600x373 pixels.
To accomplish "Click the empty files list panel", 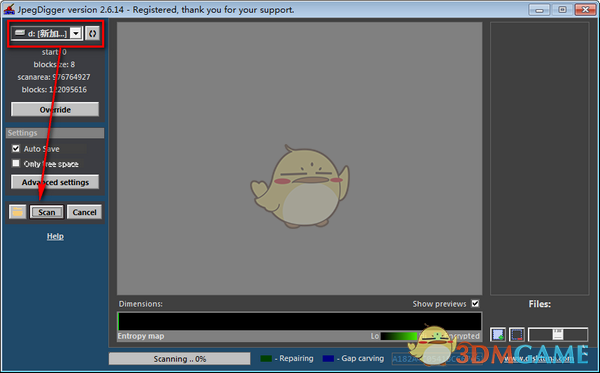I will 540,158.
